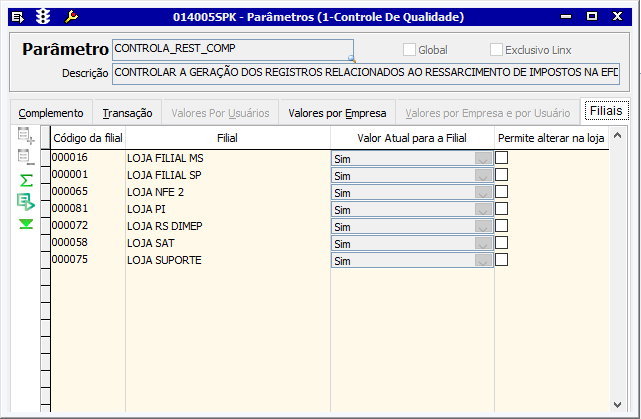Viewport: 641px width, 419px height.
Task: Toggle the alter permission checkbox for LOJA PI
Action: click(x=502, y=209)
